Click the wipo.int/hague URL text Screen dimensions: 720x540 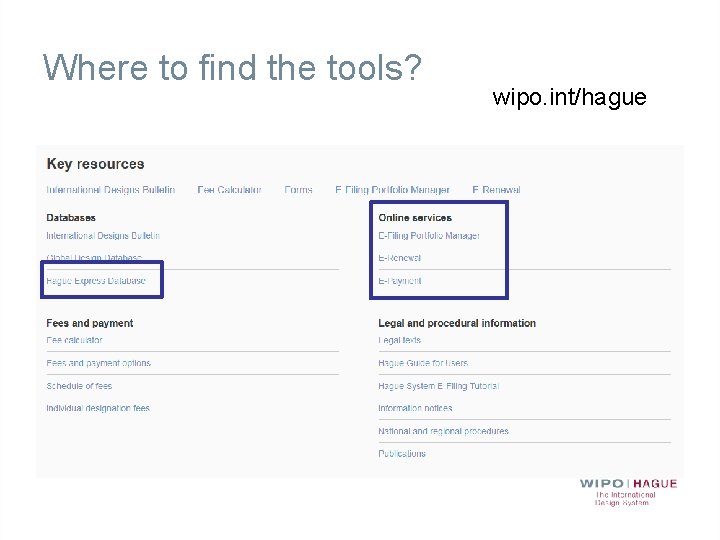click(x=569, y=97)
